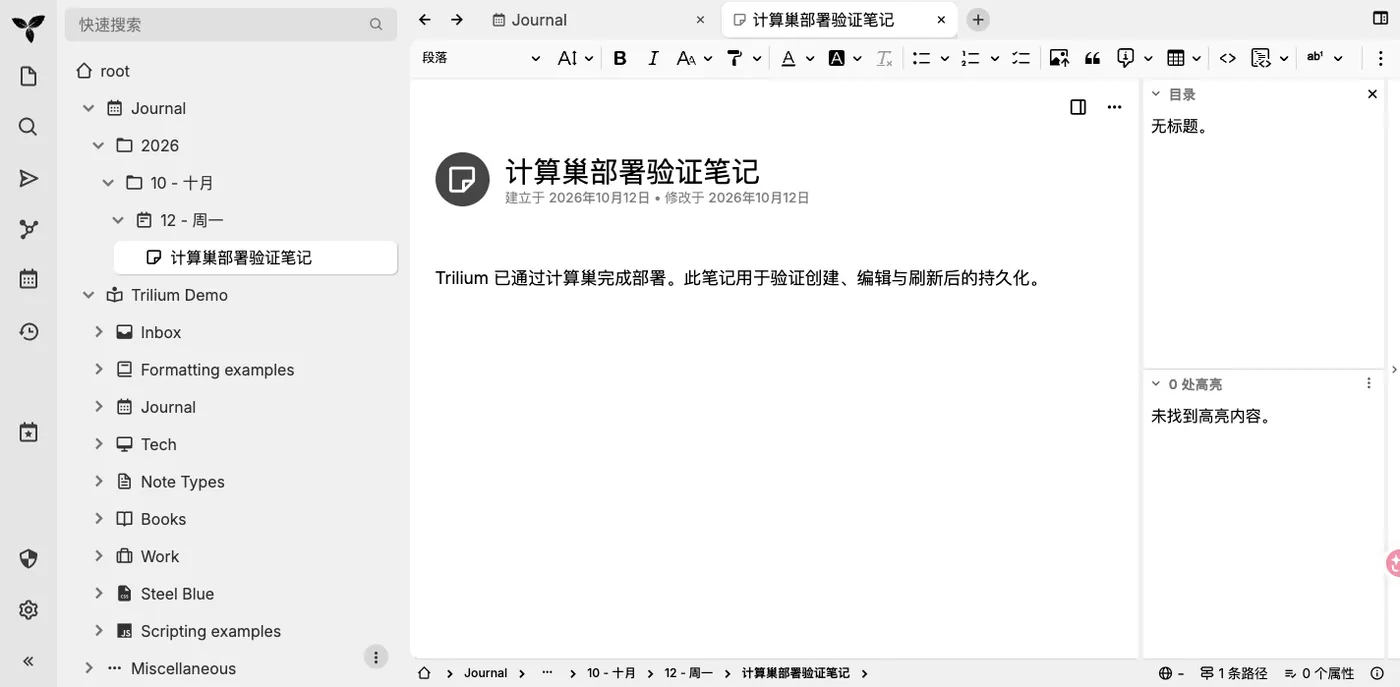Click the remove formatting icon
This screenshot has height=687, width=1400.
[884, 58]
